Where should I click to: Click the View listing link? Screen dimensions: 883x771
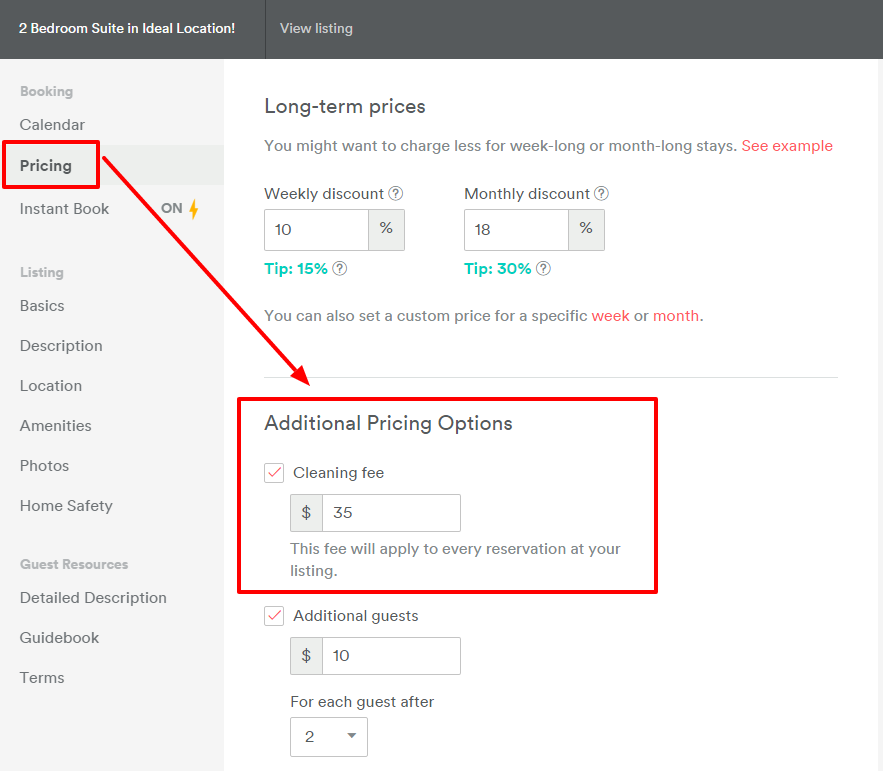[316, 28]
